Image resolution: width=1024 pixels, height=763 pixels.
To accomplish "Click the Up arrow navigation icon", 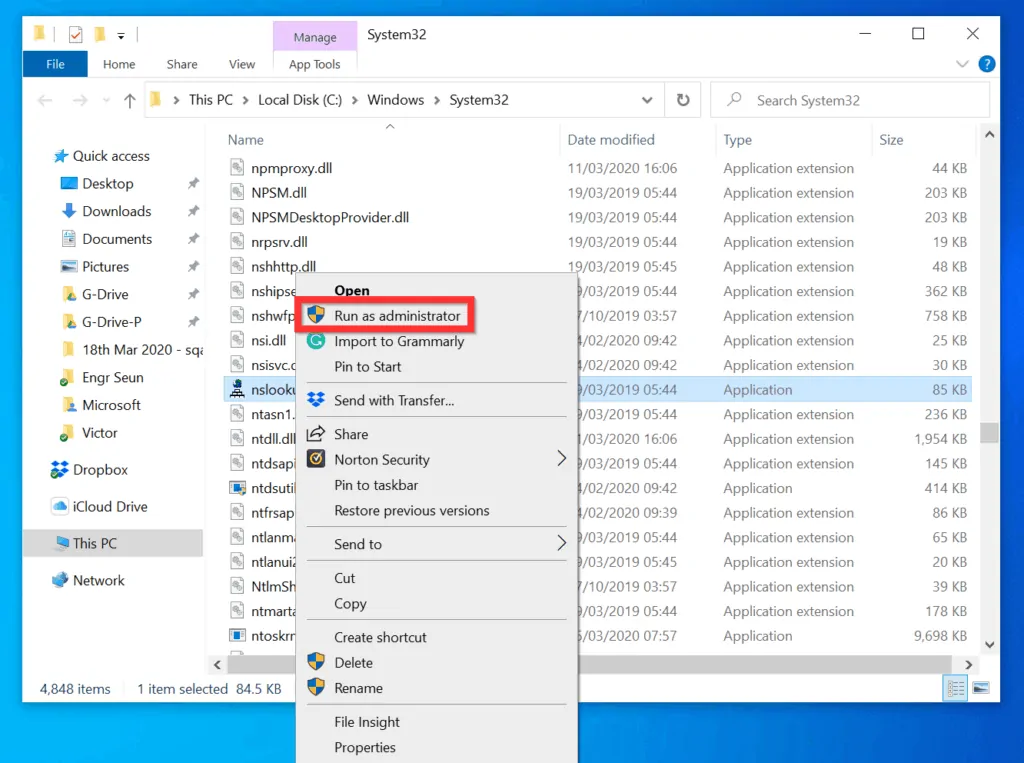I will [129, 100].
